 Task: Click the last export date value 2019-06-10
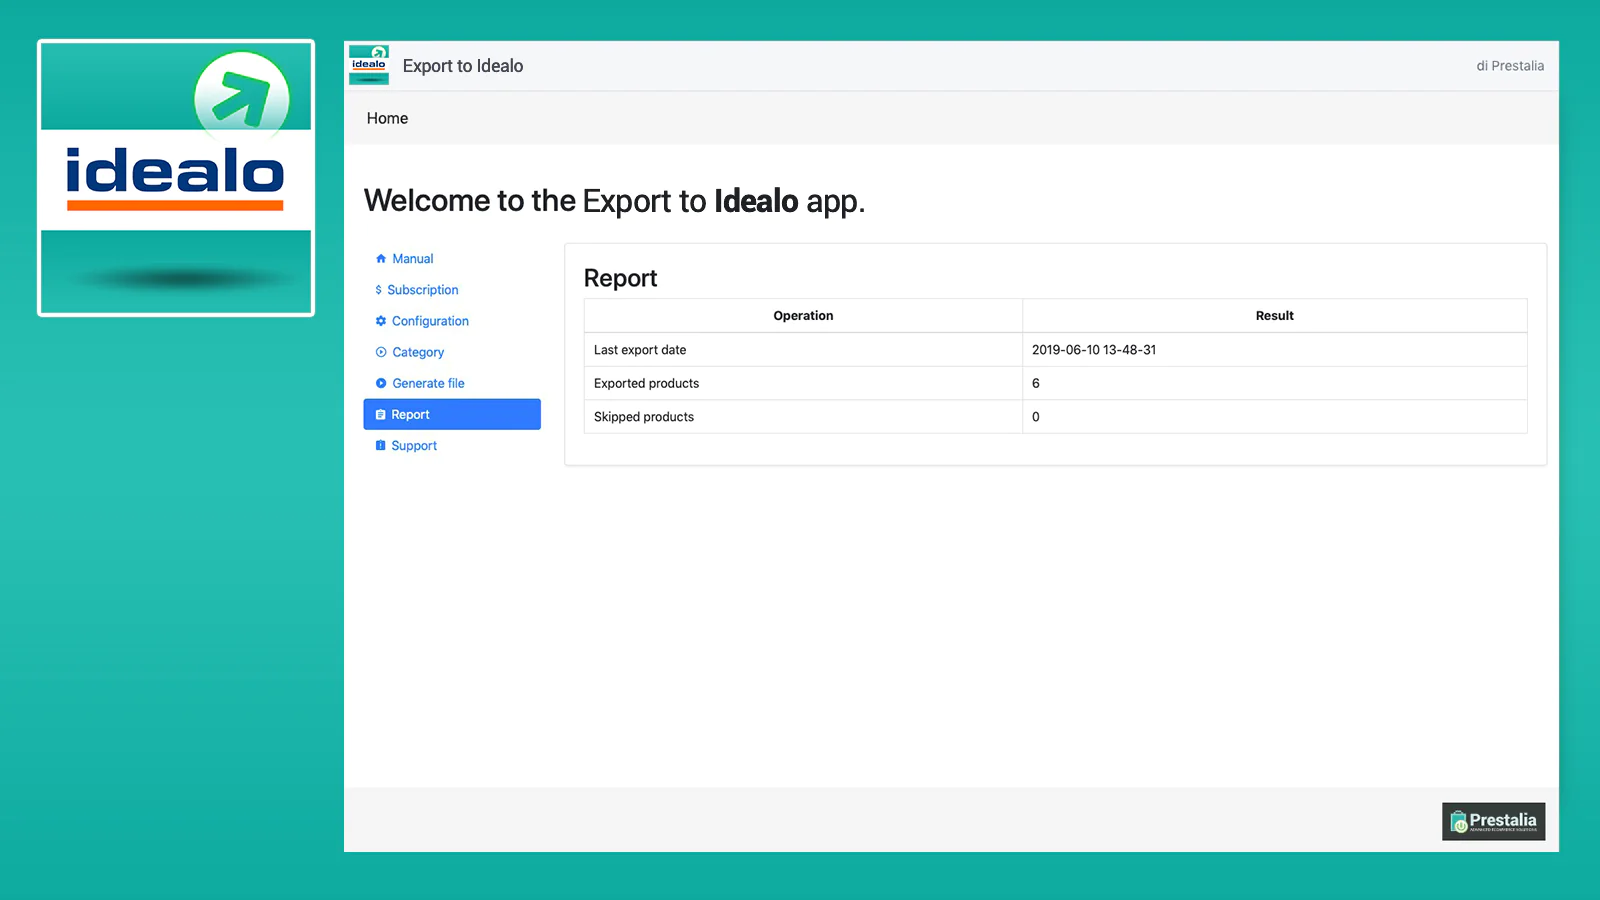point(1094,350)
